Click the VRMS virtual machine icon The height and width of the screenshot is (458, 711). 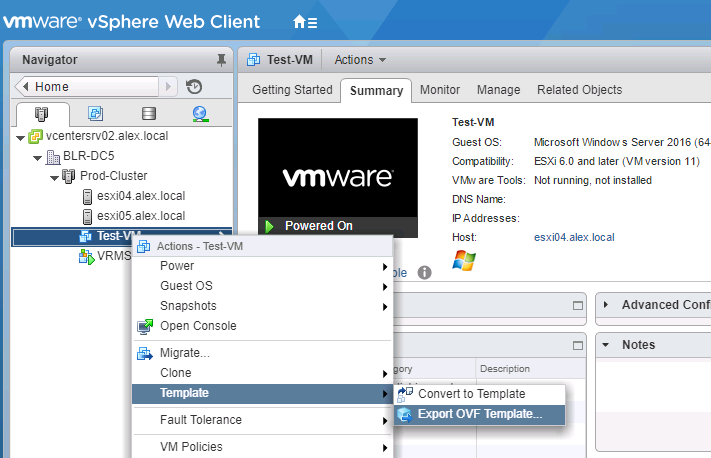point(86,257)
